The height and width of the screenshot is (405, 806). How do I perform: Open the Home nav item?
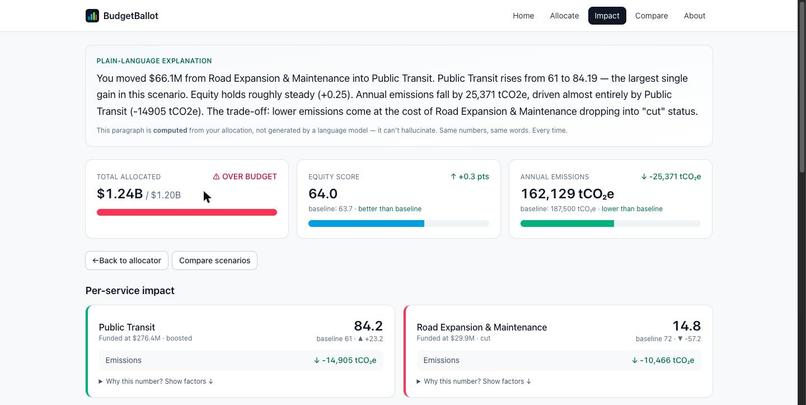[x=523, y=16]
